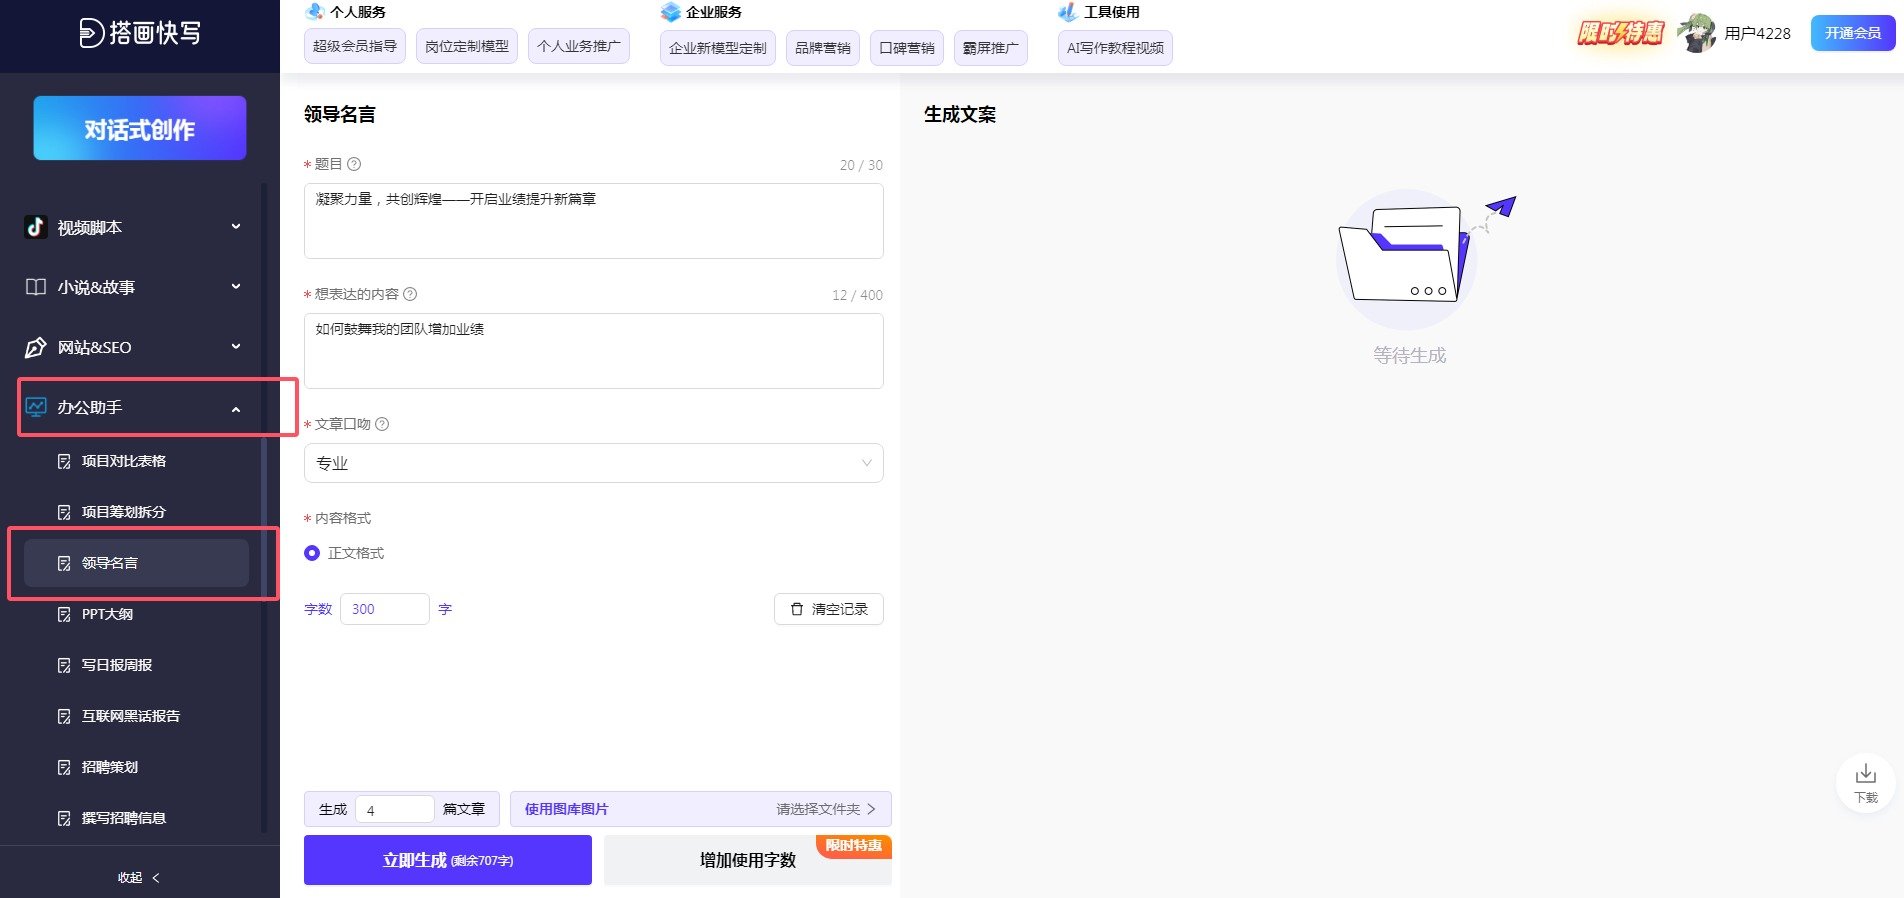
Task: Click the 个人服务 header icon
Action: (x=315, y=11)
